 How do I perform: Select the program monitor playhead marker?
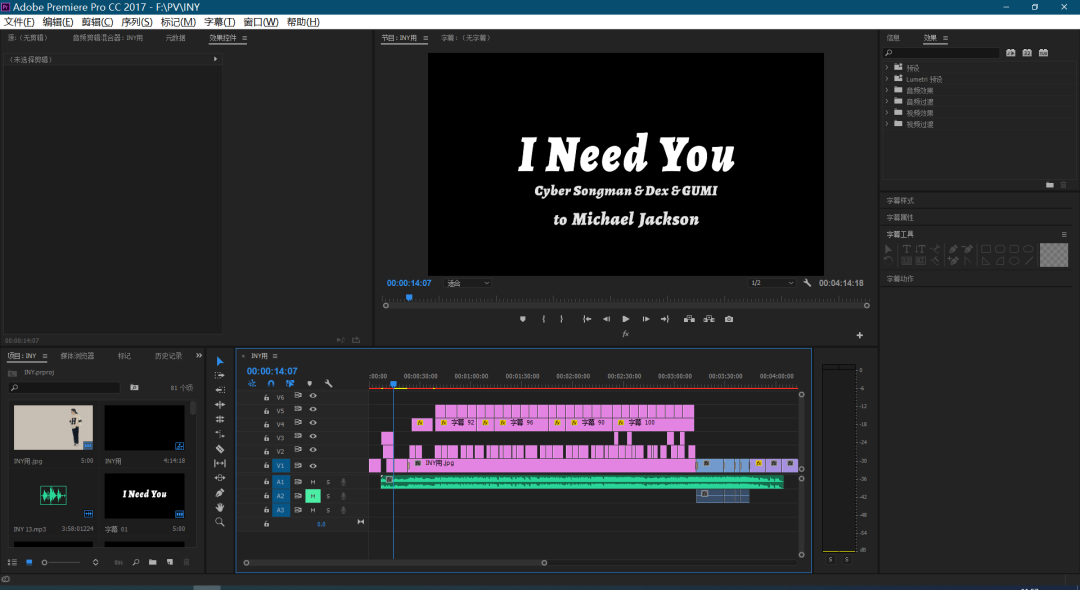click(408, 298)
